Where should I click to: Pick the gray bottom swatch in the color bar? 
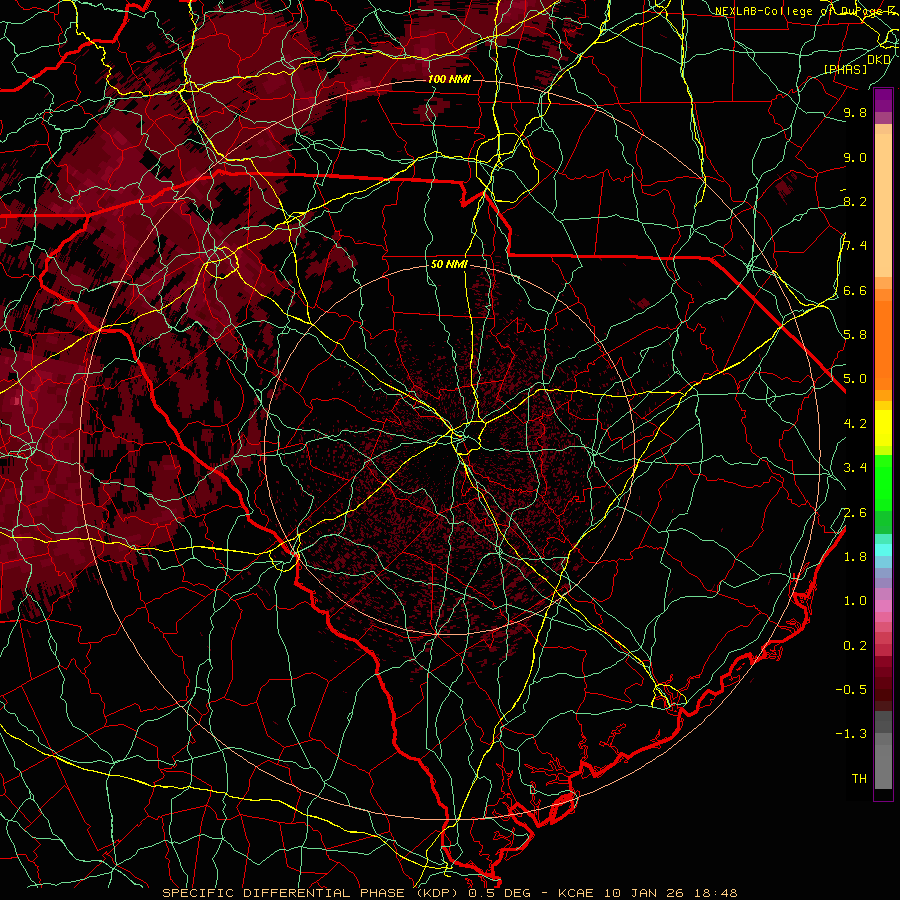(x=883, y=769)
